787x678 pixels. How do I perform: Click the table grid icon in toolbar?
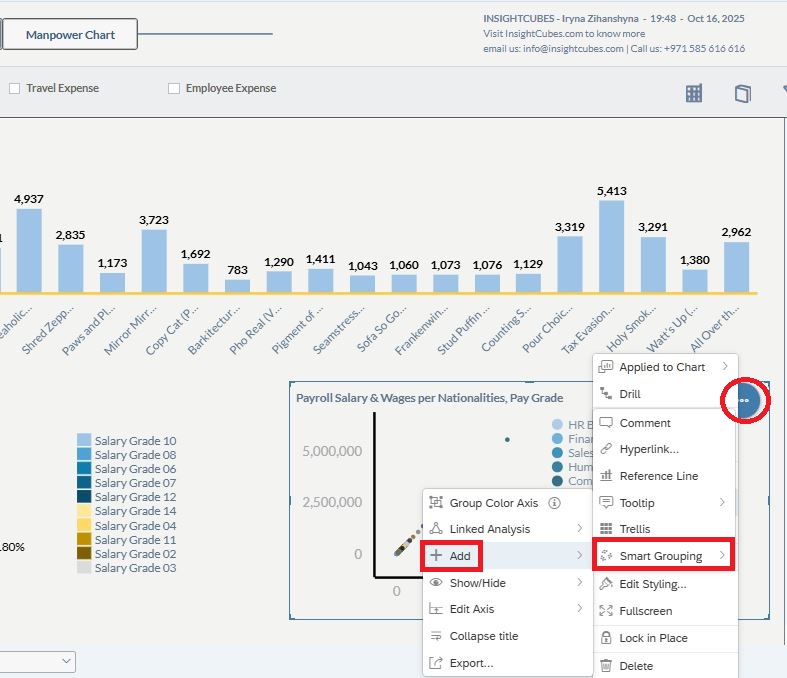(x=694, y=93)
